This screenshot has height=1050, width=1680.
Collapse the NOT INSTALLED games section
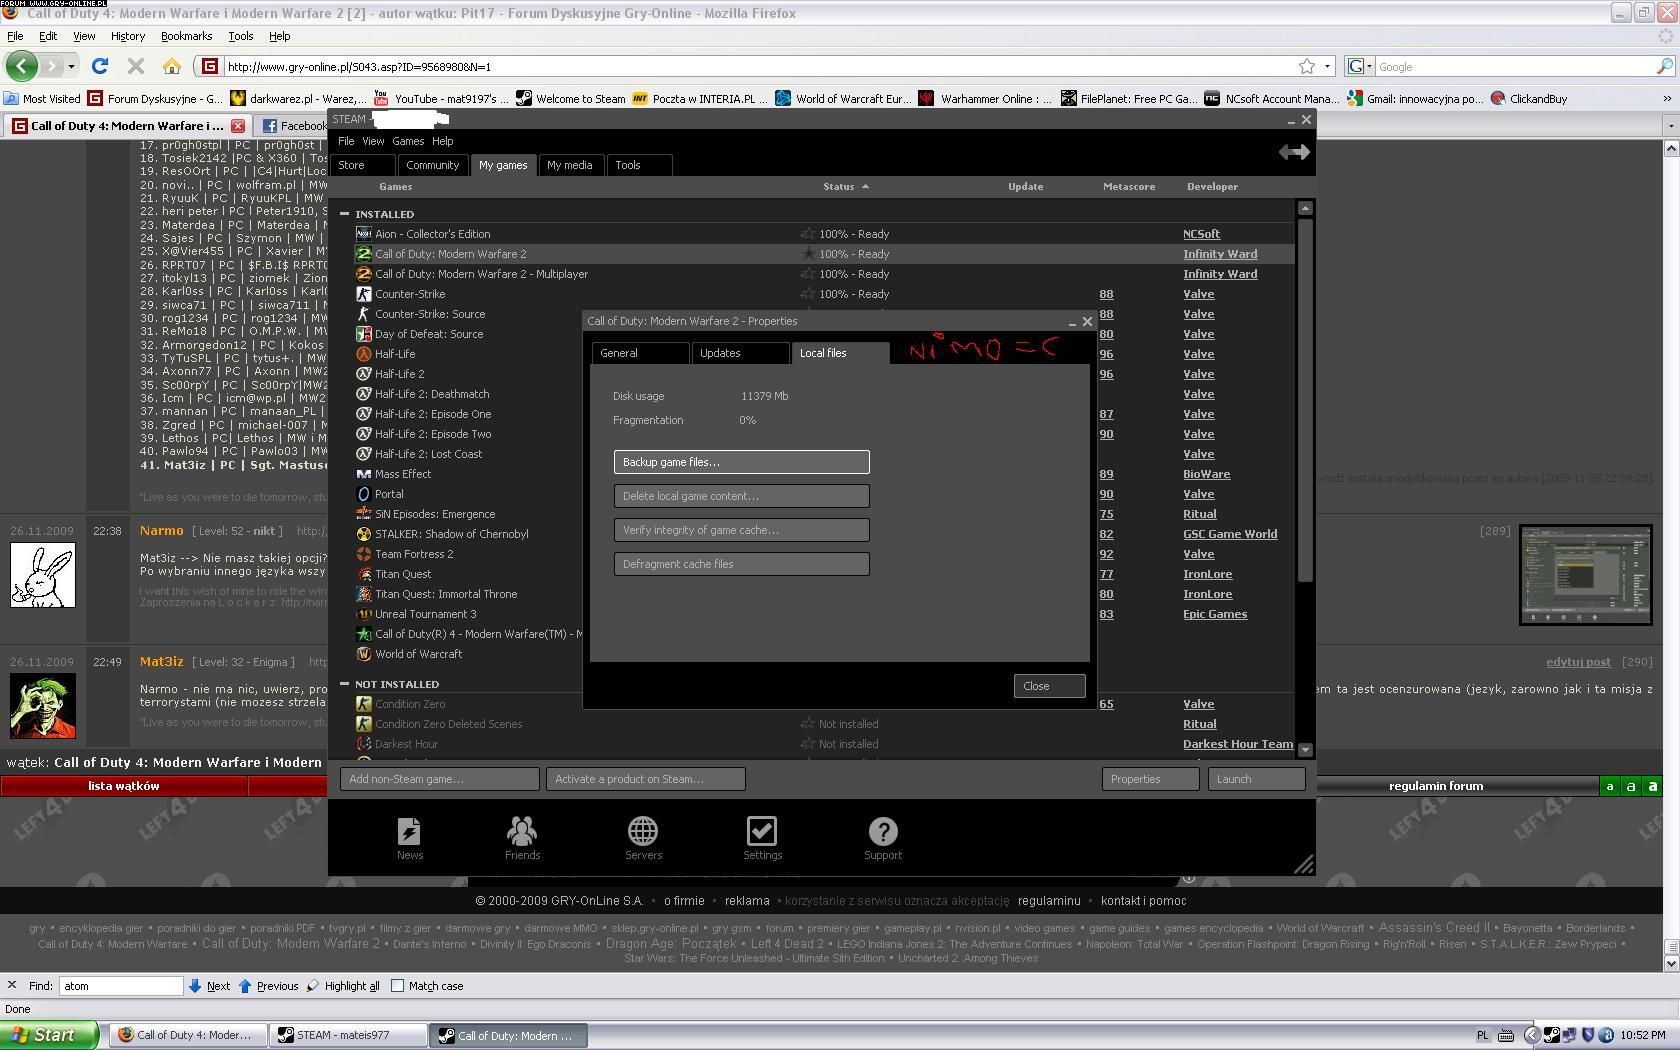tap(345, 684)
